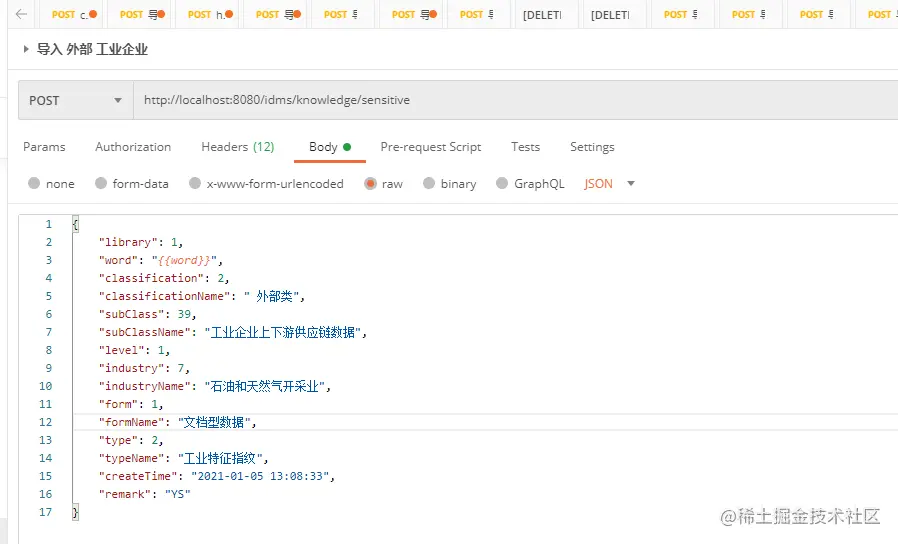898x544 pixels.
Task: Open the JSON format dropdown
Action: click(x=609, y=183)
